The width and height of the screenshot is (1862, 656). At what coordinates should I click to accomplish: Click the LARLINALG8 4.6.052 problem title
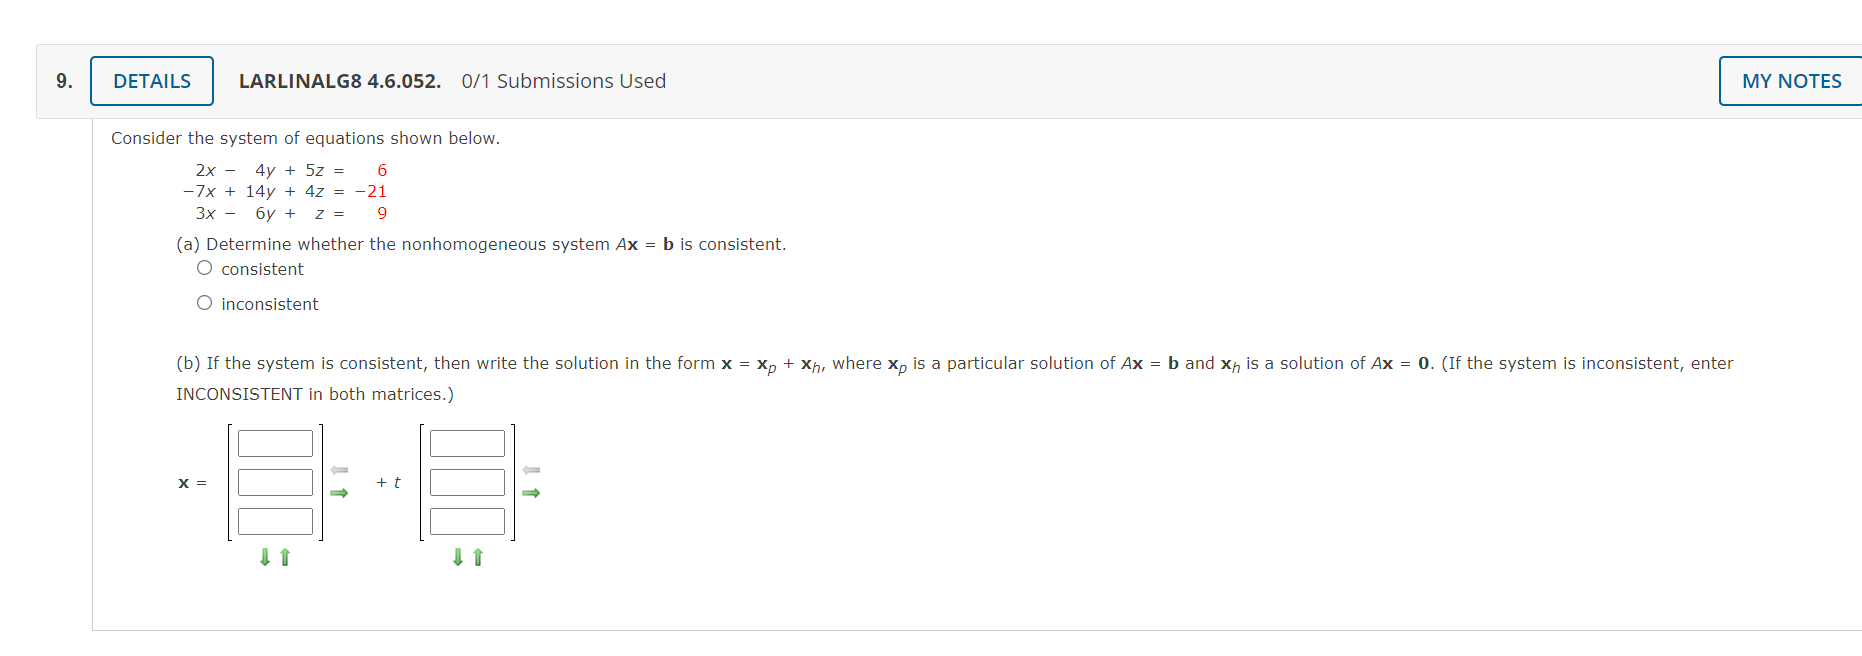339,81
